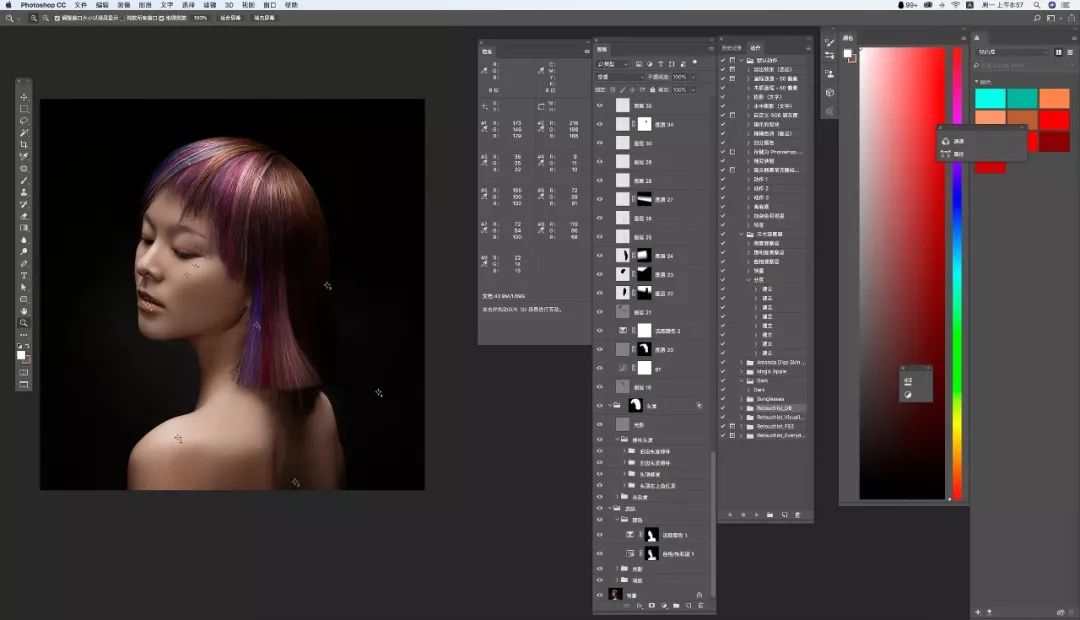Select the Horizontal Type tool
Viewport: 1080px width, 620px height.
pos(24,276)
